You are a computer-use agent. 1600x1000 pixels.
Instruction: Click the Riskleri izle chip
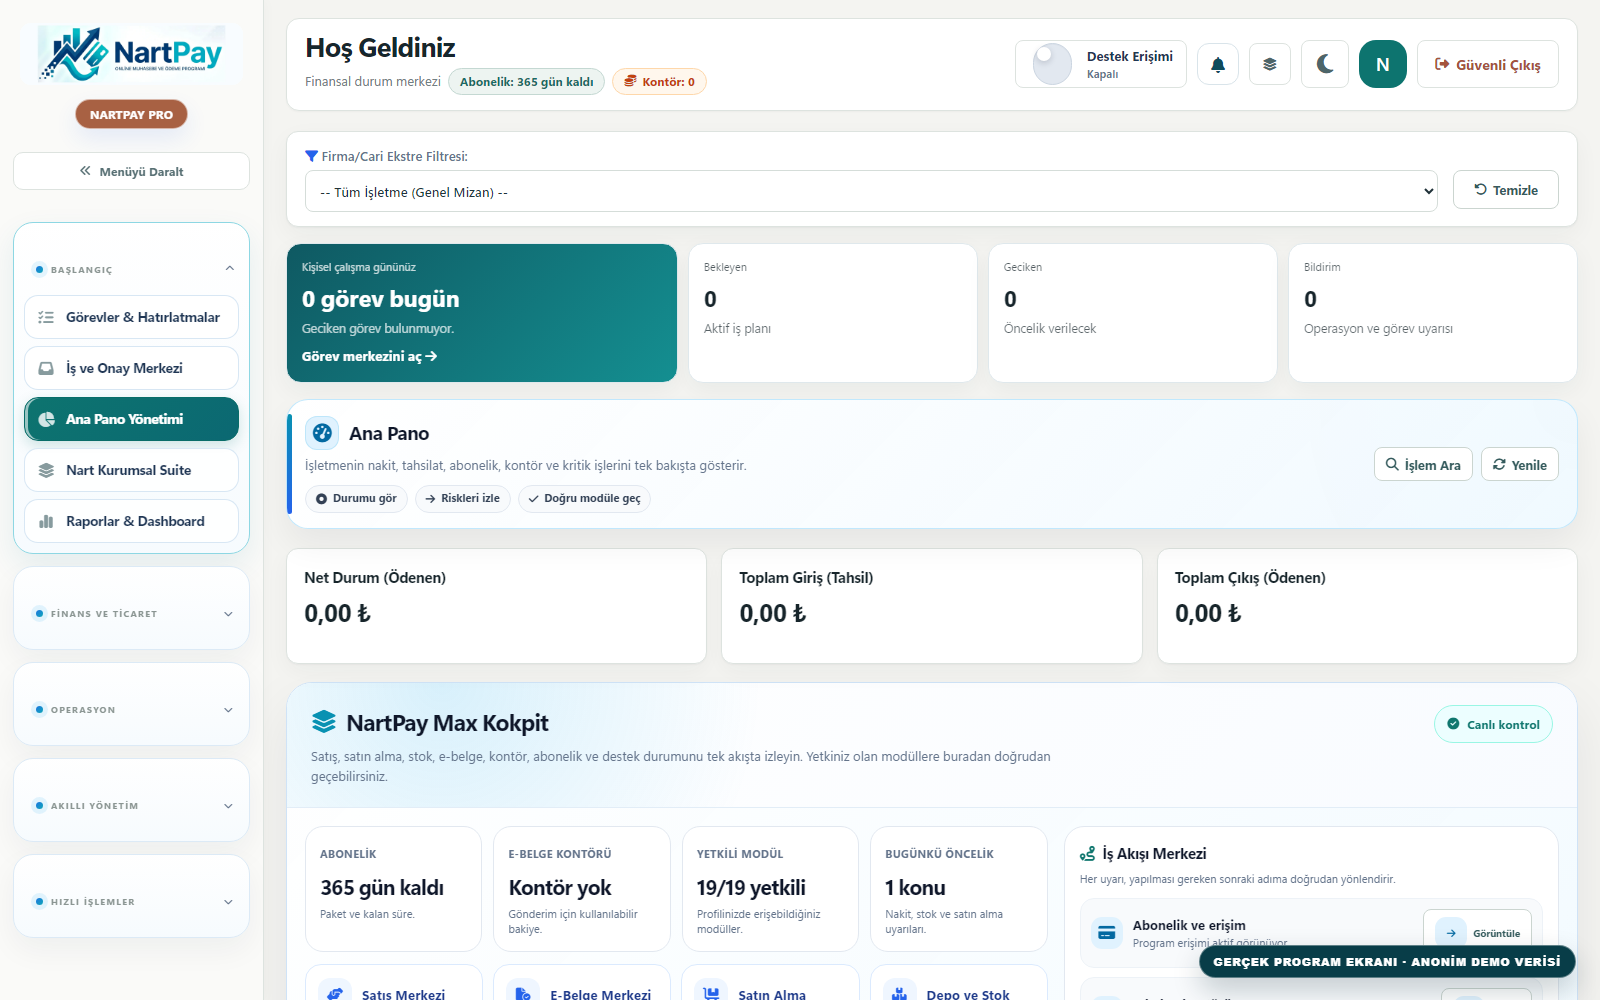pyautogui.click(x=462, y=498)
